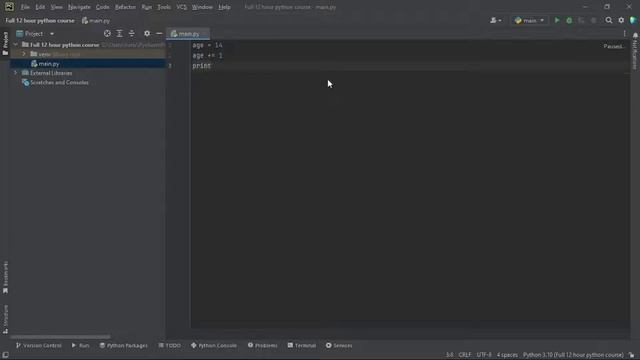Viewport: 640px width, 360px height.
Task: Open the Run menu
Action: coord(147,7)
